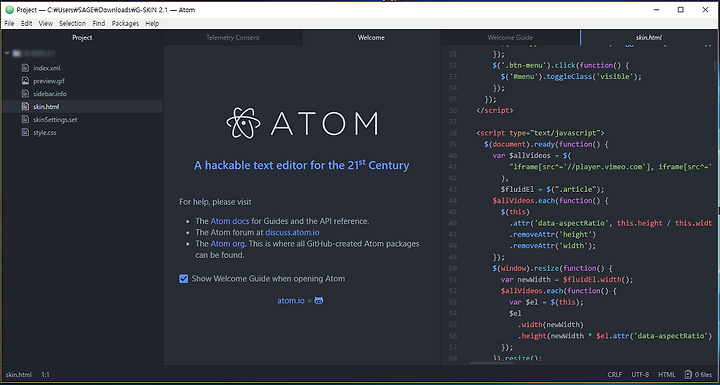Screen dimensions: 720x385
Task: Open the Find menu
Action: tap(98, 23)
